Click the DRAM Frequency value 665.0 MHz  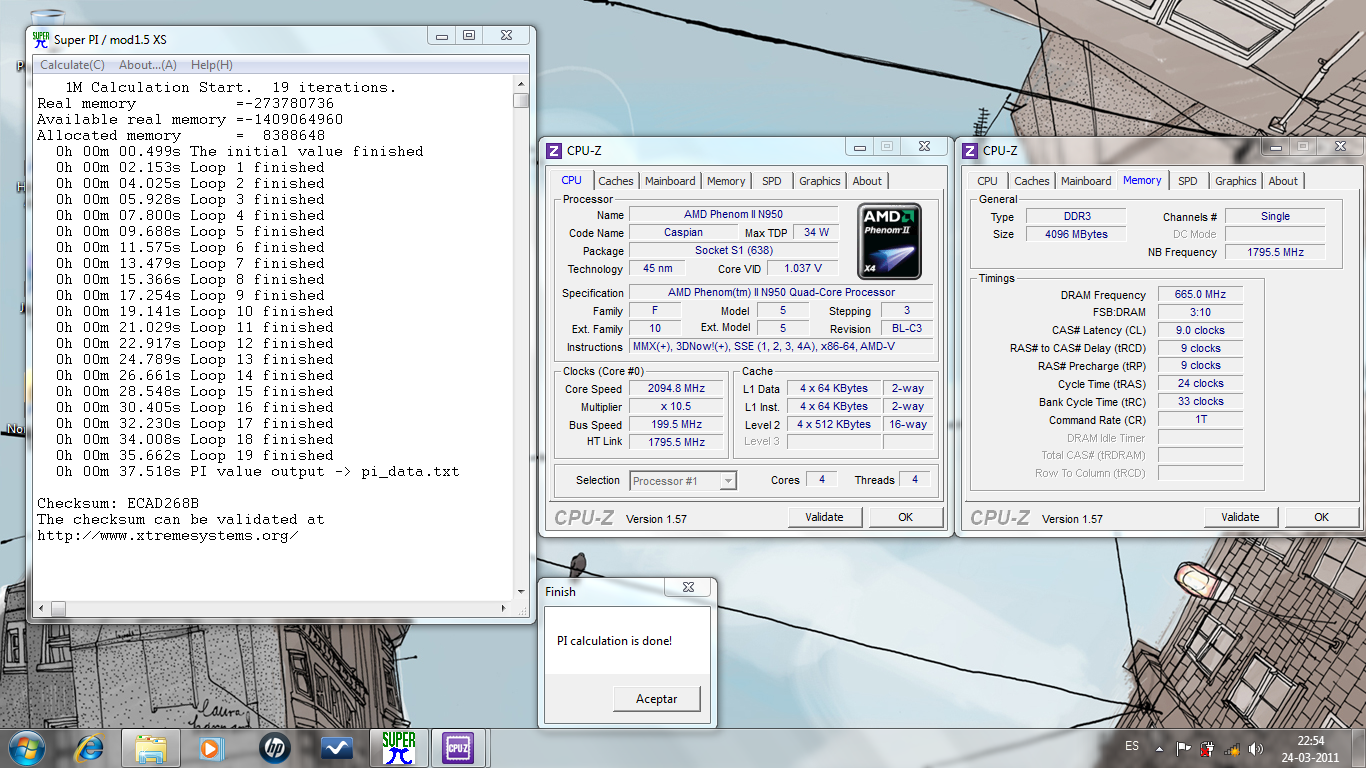pos(1200,294)
